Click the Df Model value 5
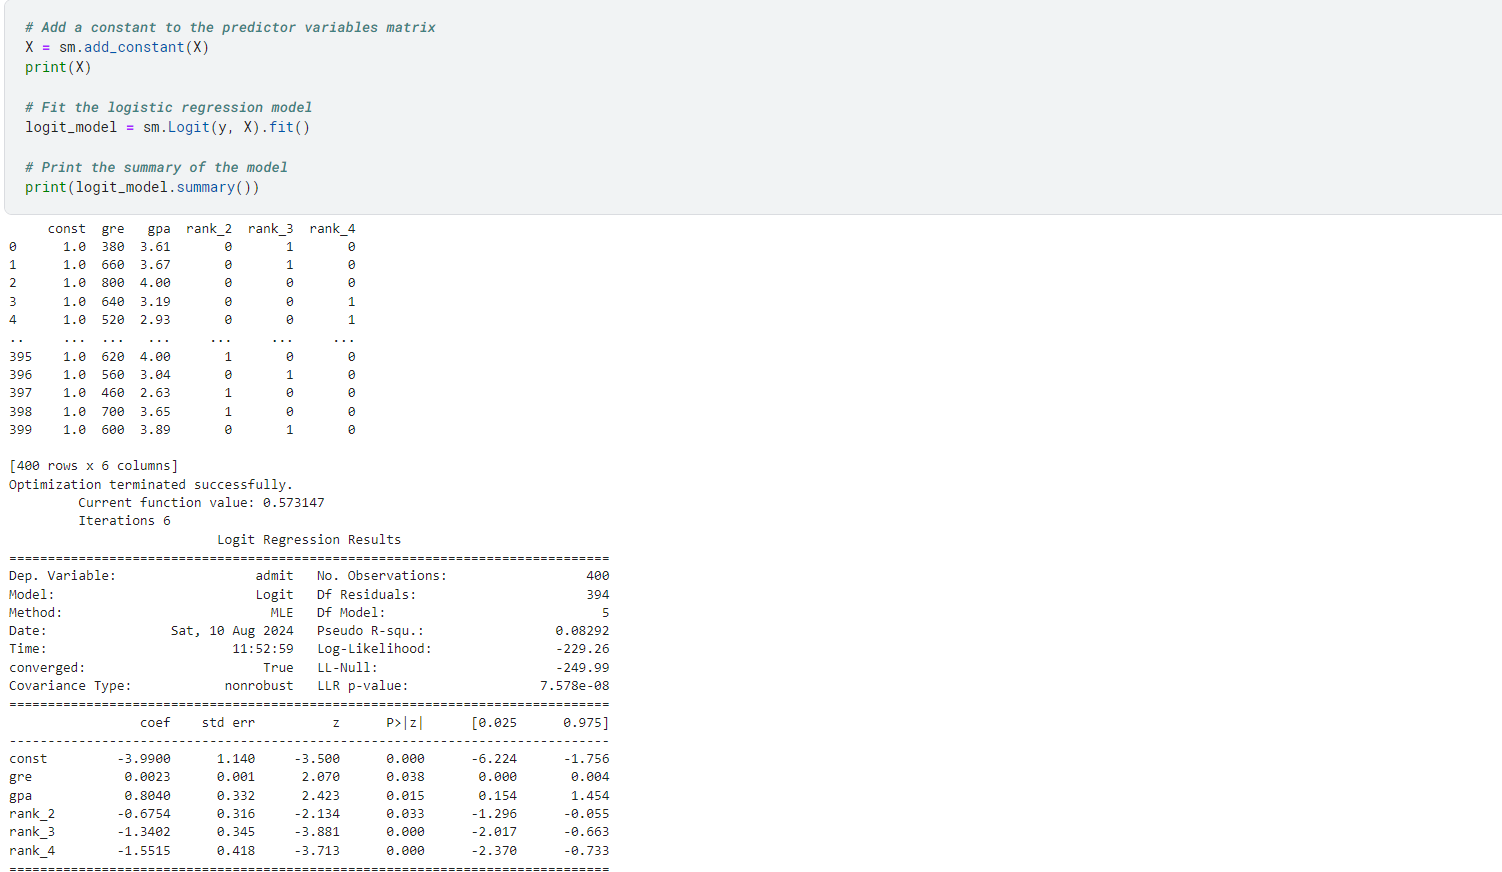Image resolution: width=1502 pixels, height=872 pixels. coord(606,613)
